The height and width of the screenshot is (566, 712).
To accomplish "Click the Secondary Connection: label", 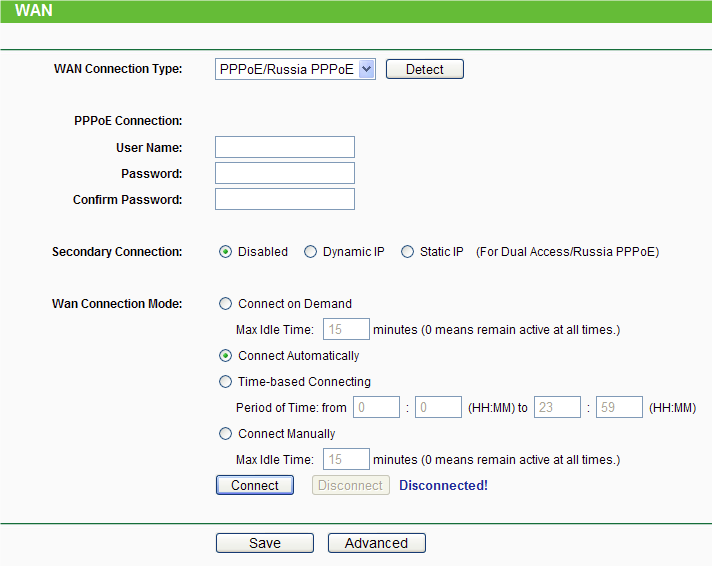I will coord(117,252).
